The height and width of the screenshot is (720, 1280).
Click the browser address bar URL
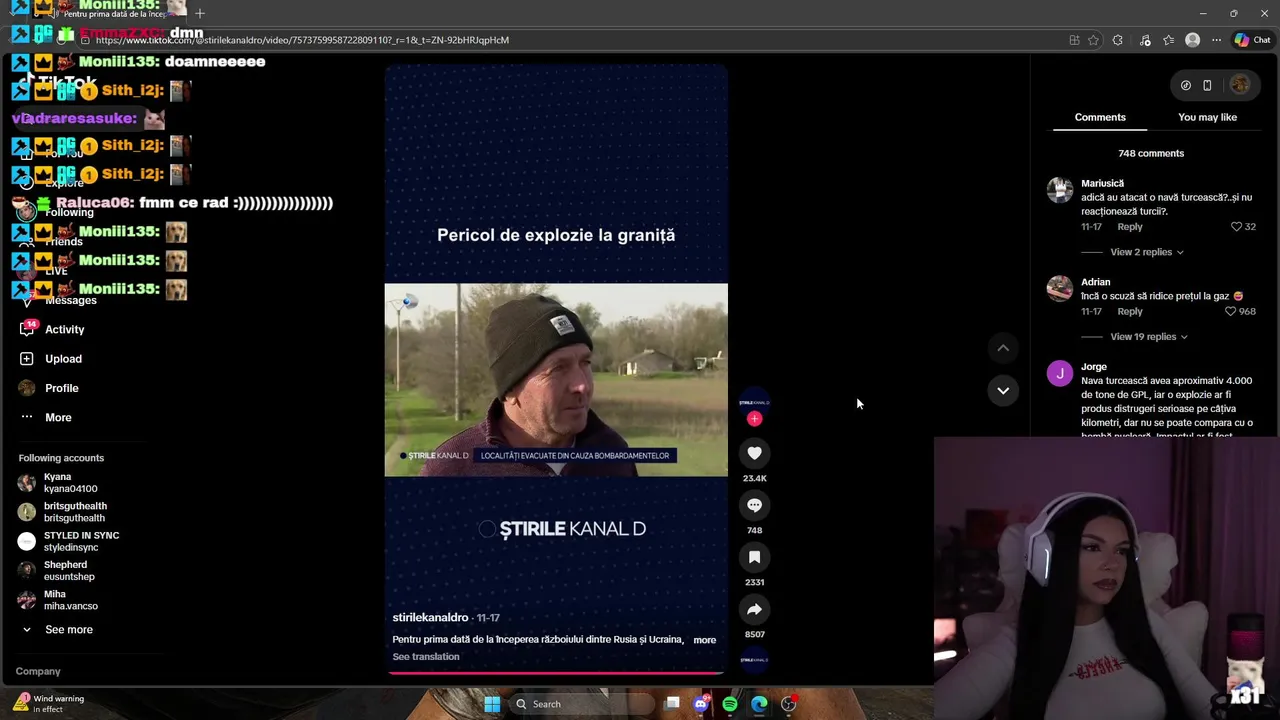[302, 40]
